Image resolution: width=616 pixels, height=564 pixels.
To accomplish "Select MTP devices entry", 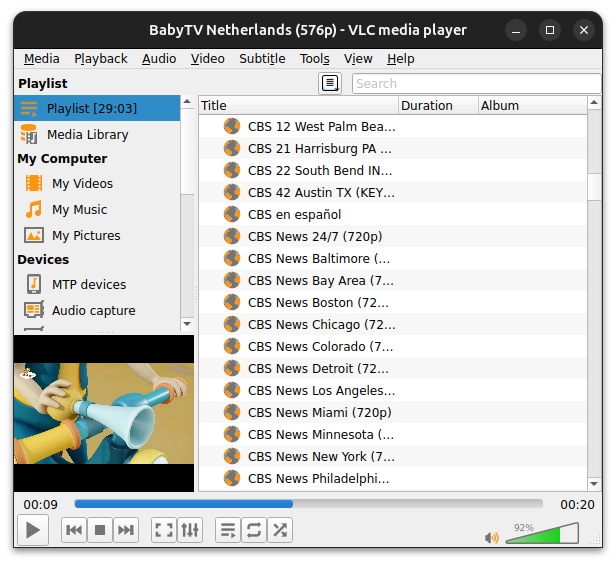I will [x=89, y=284].
